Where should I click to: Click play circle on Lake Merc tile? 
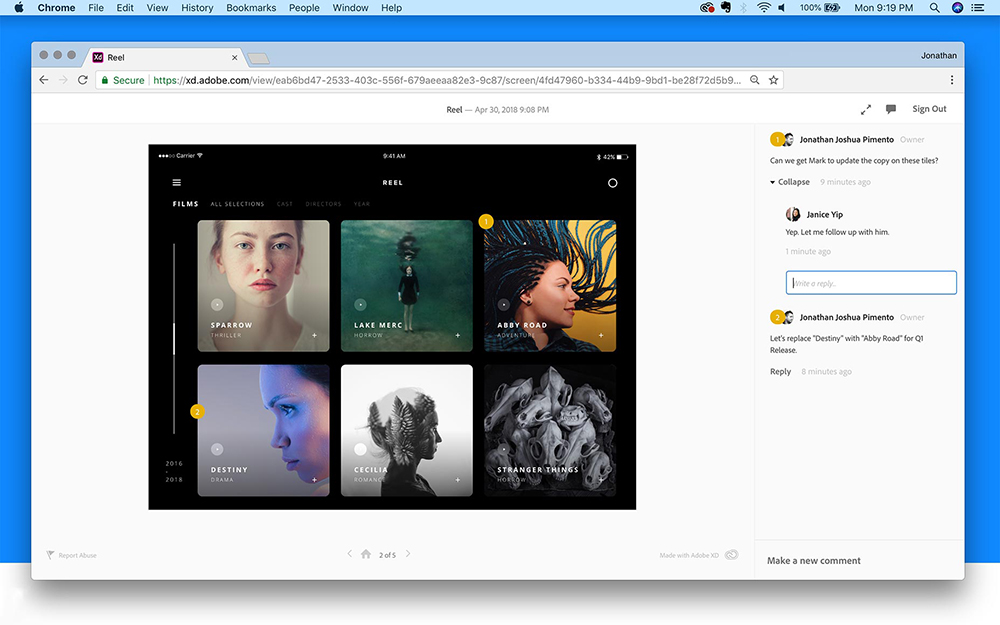click(360, 305)
